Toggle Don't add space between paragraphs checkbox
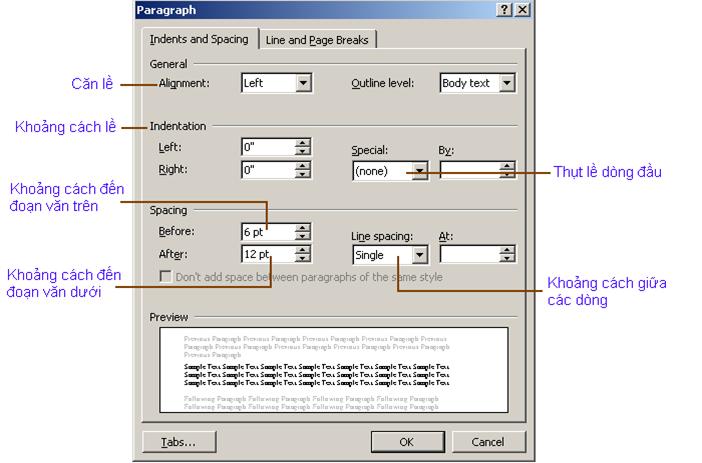The image size is (702, 463). click(x=165, y=277)
